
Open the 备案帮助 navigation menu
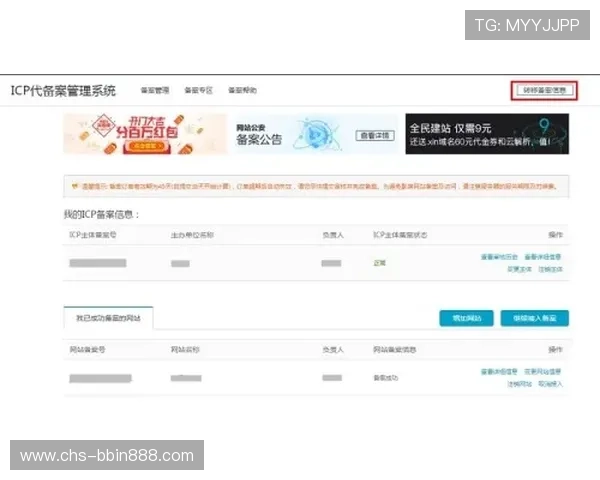(243, 90)
